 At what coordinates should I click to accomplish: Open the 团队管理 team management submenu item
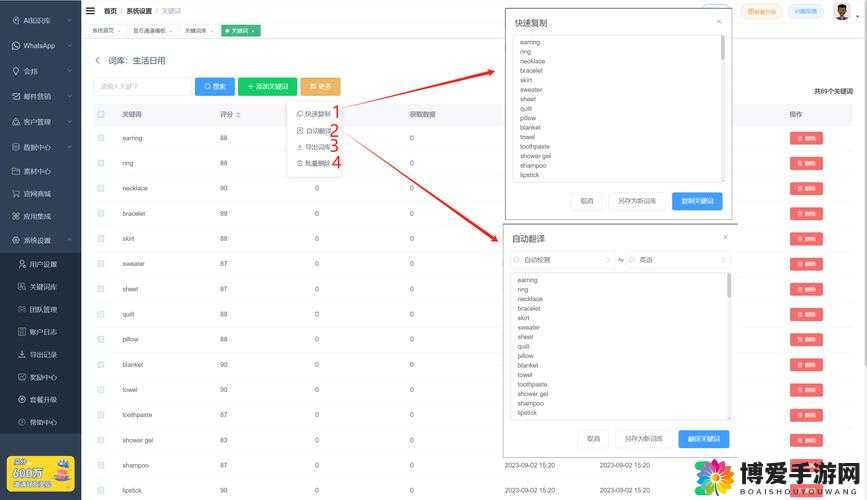click(40, 309)
